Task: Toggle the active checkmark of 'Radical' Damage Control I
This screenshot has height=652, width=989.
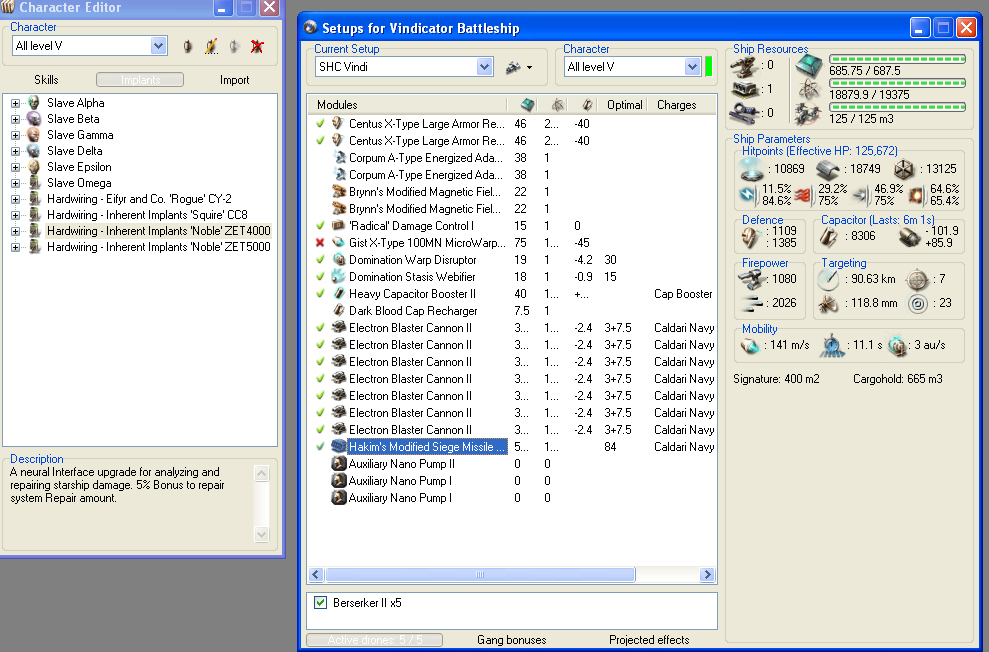Action: (x=320, y=226)
